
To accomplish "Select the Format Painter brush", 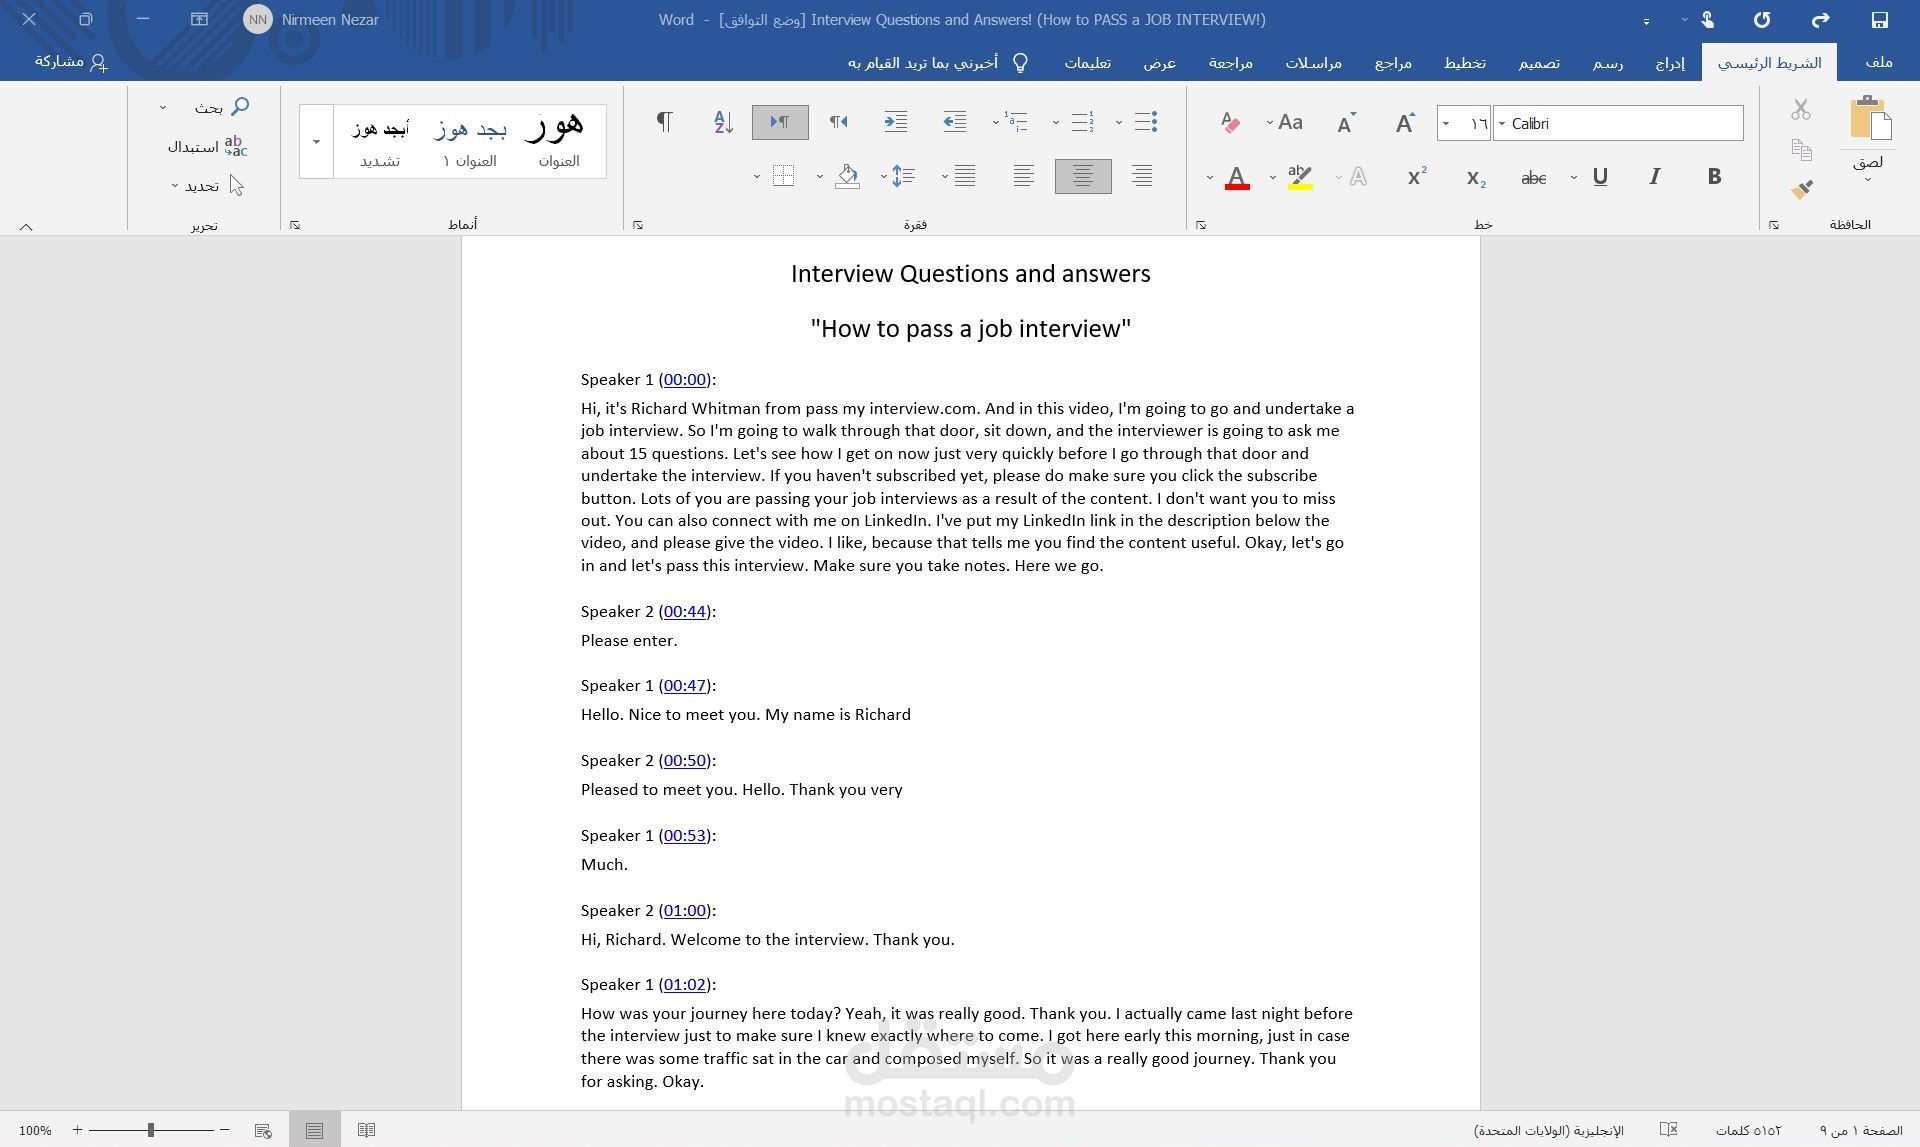I will 1801,189.
